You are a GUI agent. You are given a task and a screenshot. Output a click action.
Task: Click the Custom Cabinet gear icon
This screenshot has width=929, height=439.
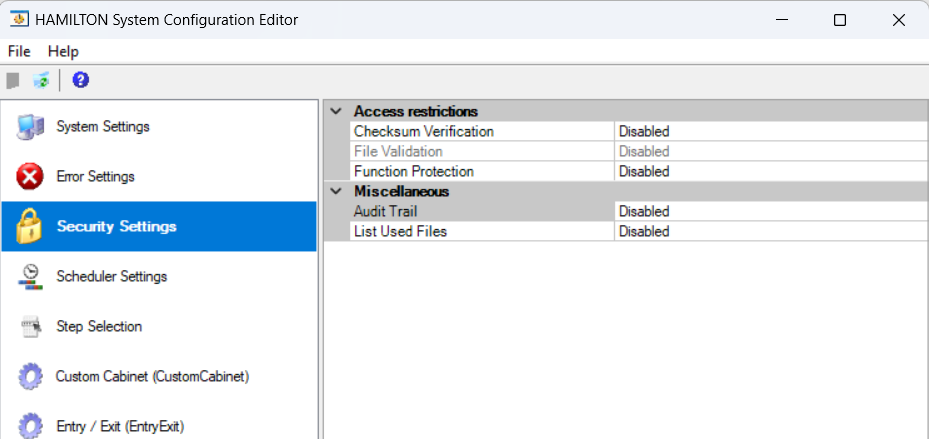[x=30, y=377]
